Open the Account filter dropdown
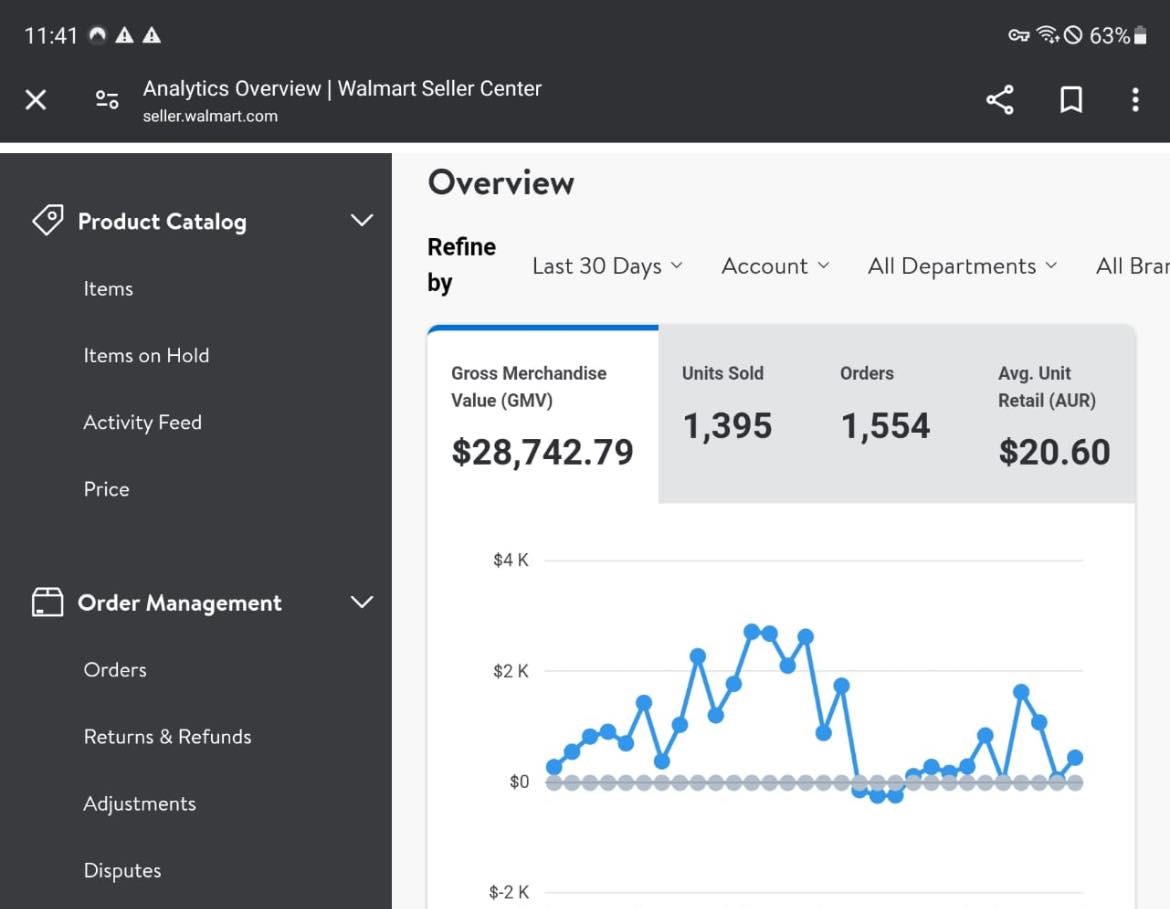 775,266
